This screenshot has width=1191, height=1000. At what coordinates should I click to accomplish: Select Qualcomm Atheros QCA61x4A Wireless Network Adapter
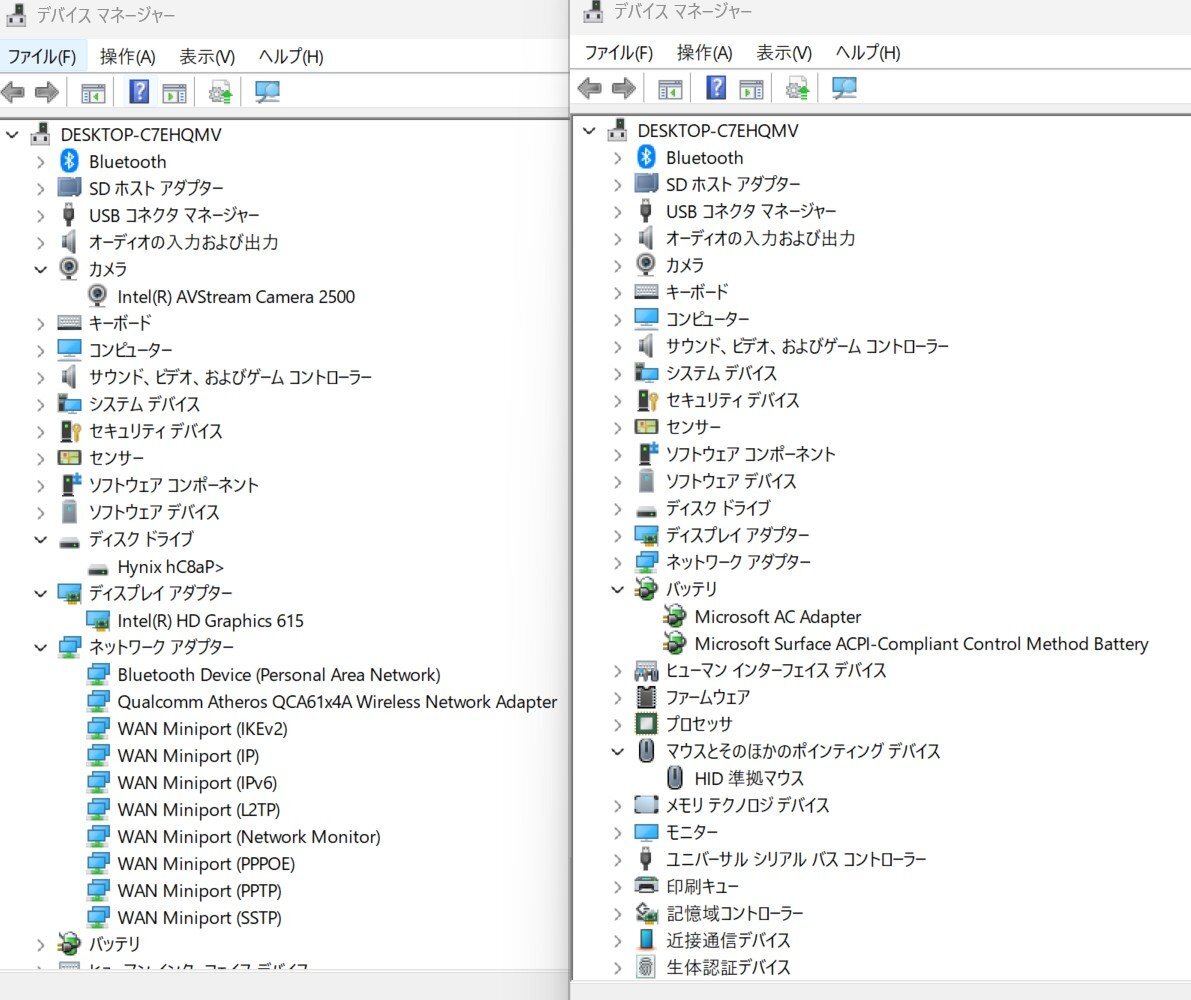pyautogui.click(x=337, y=702)
